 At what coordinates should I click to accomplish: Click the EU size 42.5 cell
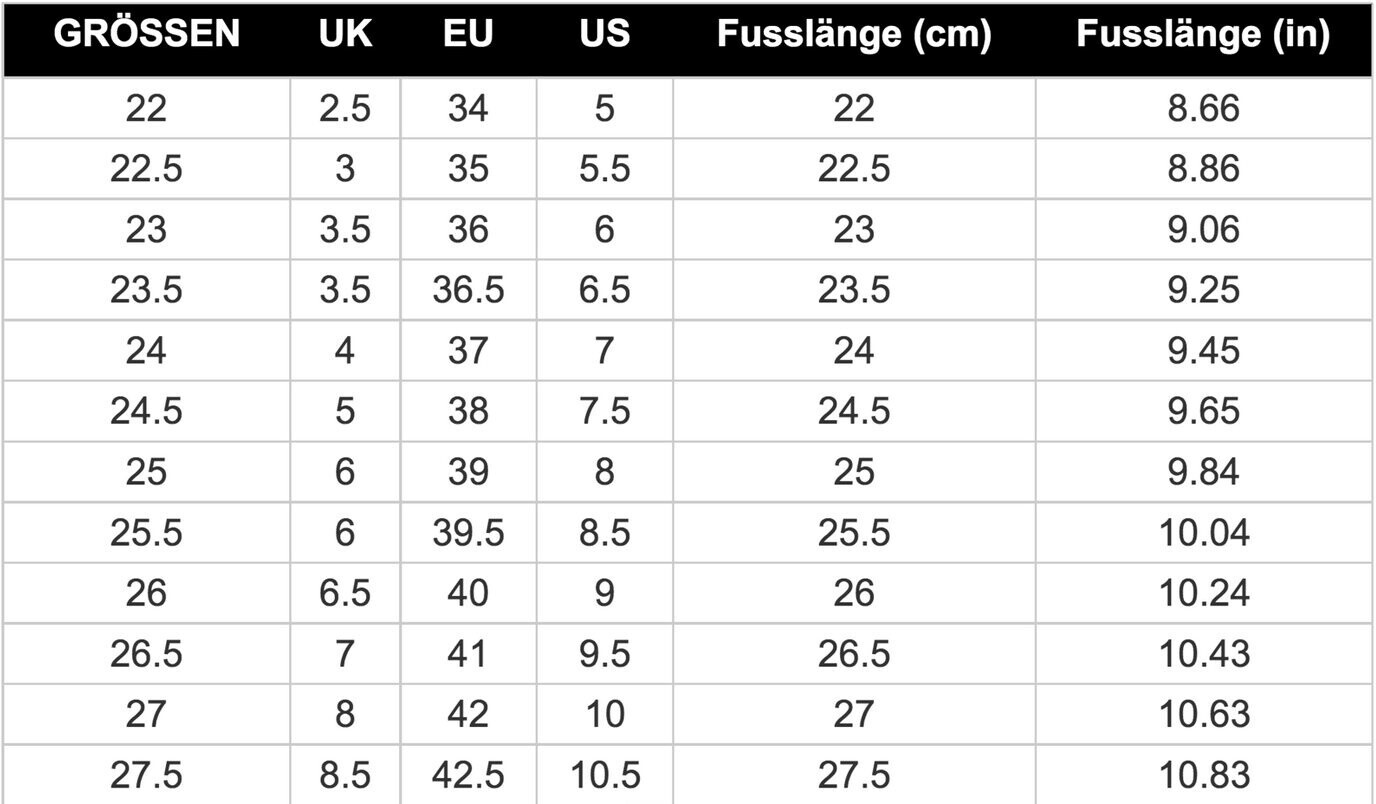tap(468, 775)
